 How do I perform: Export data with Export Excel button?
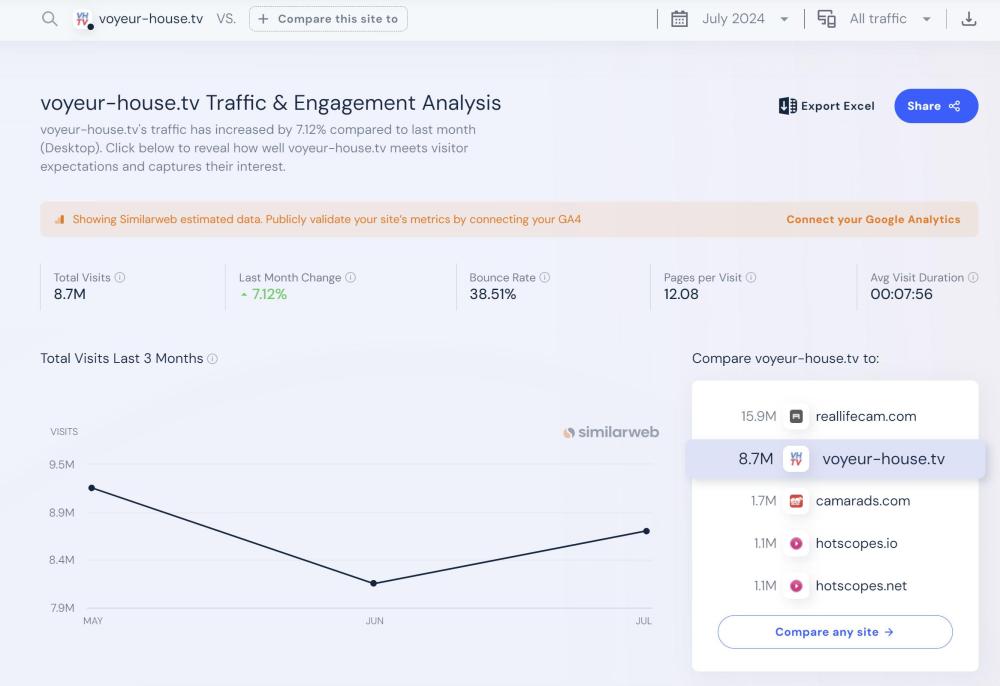click(x=827, y=106)
